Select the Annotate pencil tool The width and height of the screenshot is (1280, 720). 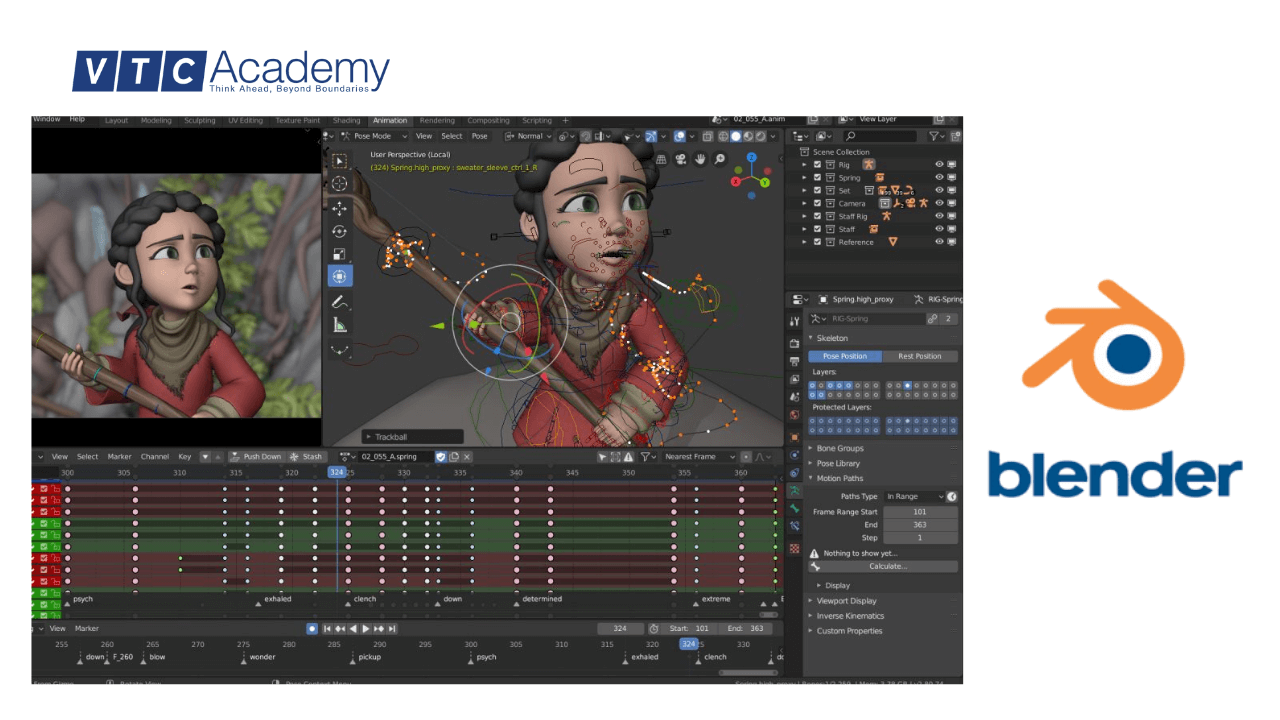point(340,301)
